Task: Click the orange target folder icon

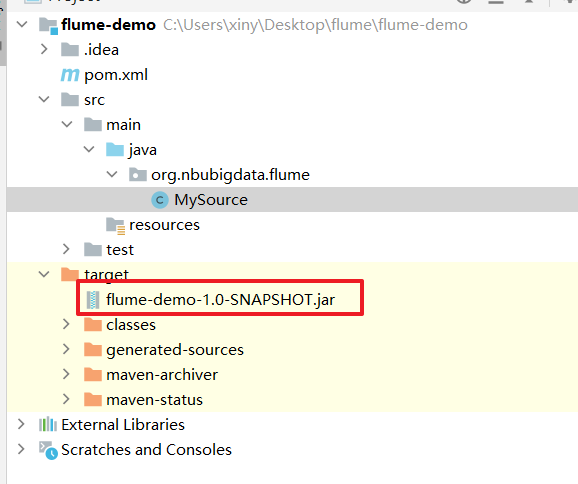Action: 70,274
